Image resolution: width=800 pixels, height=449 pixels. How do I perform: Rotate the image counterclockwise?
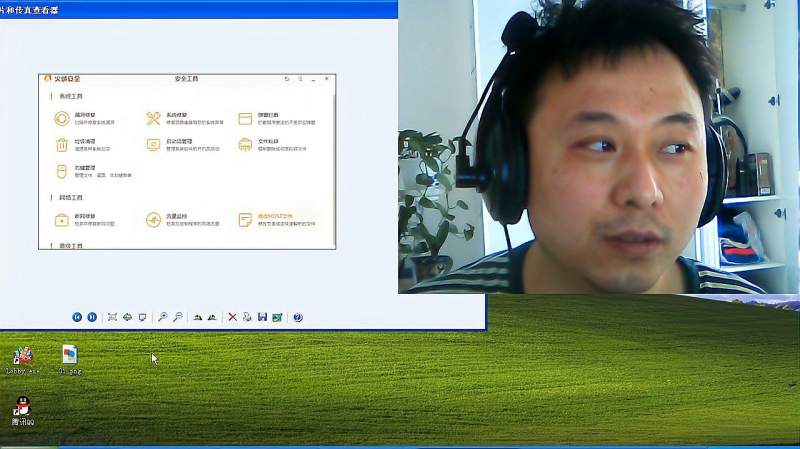point(212,317)
